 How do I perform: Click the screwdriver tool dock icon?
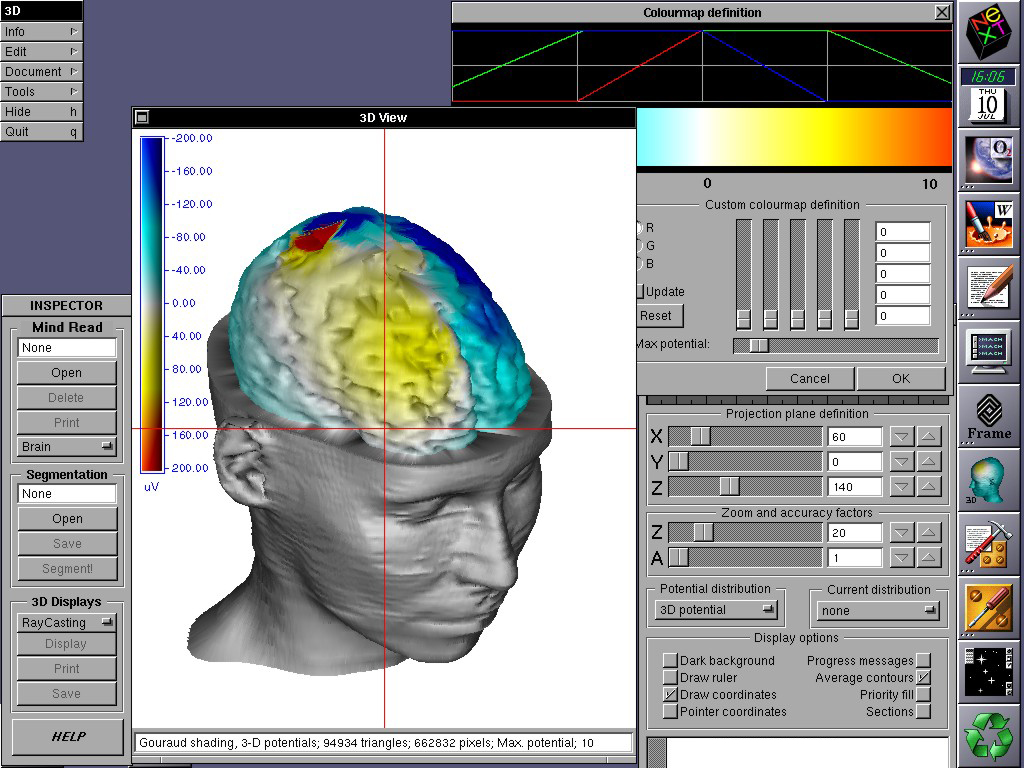988,607
